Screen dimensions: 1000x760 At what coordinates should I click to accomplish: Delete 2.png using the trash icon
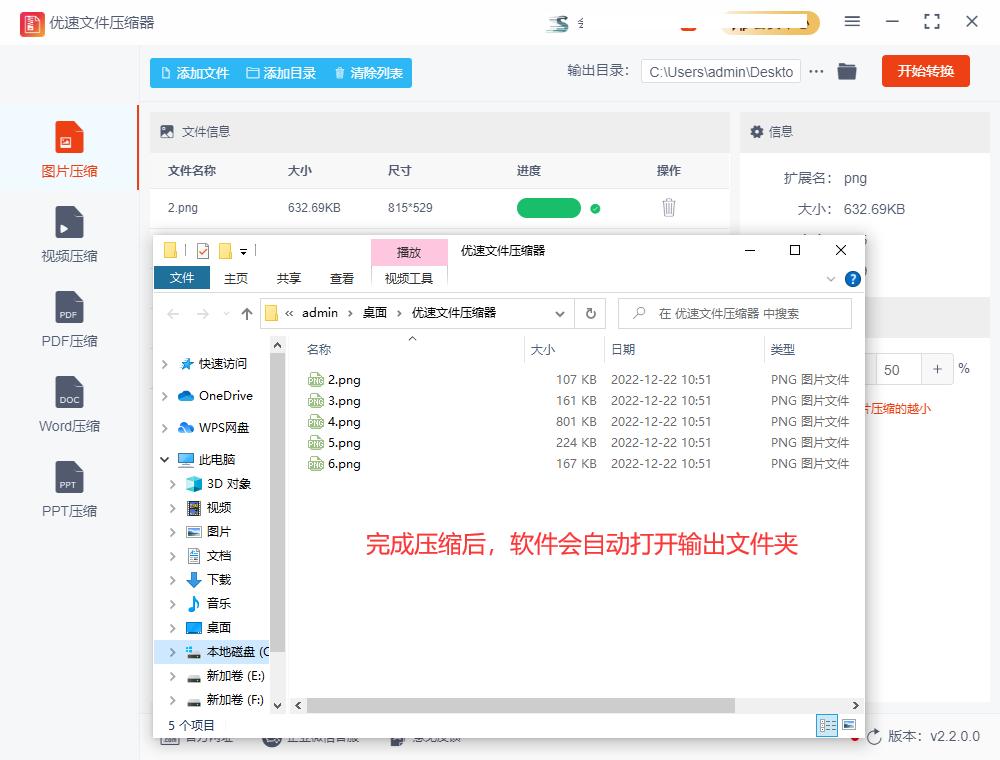(x=668, y=207)
